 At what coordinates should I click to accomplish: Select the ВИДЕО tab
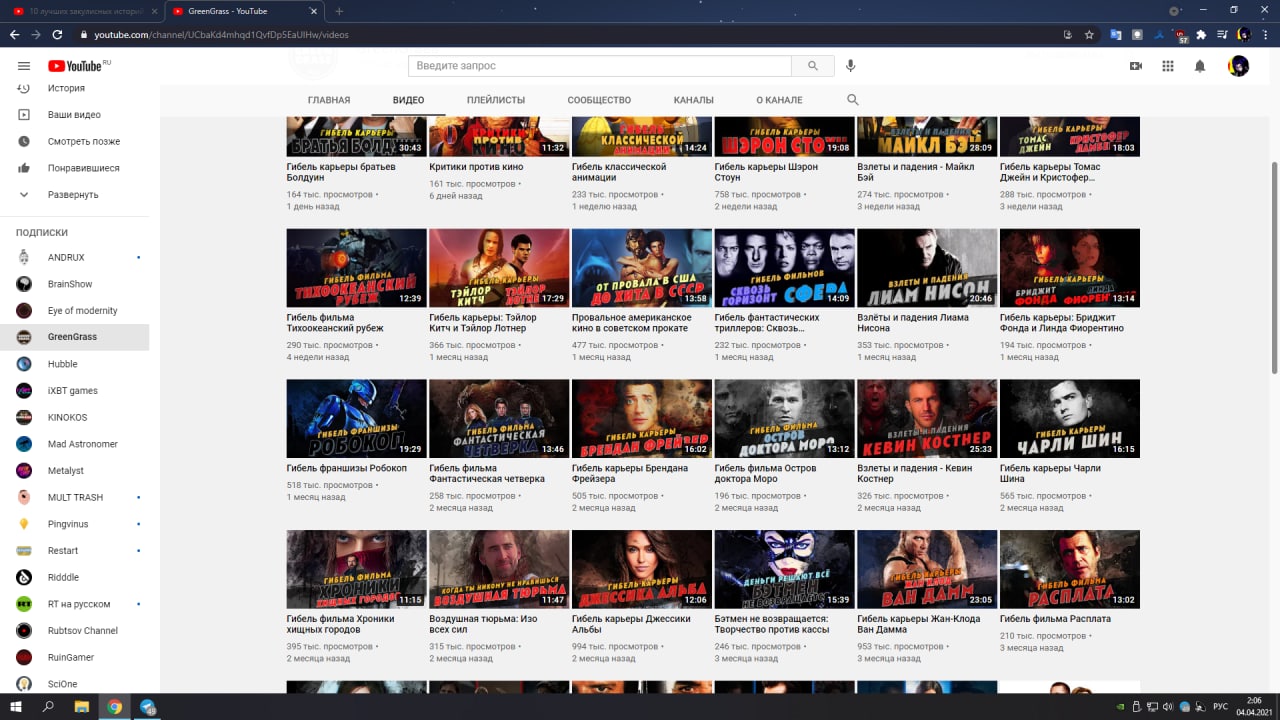coord(408,100)
